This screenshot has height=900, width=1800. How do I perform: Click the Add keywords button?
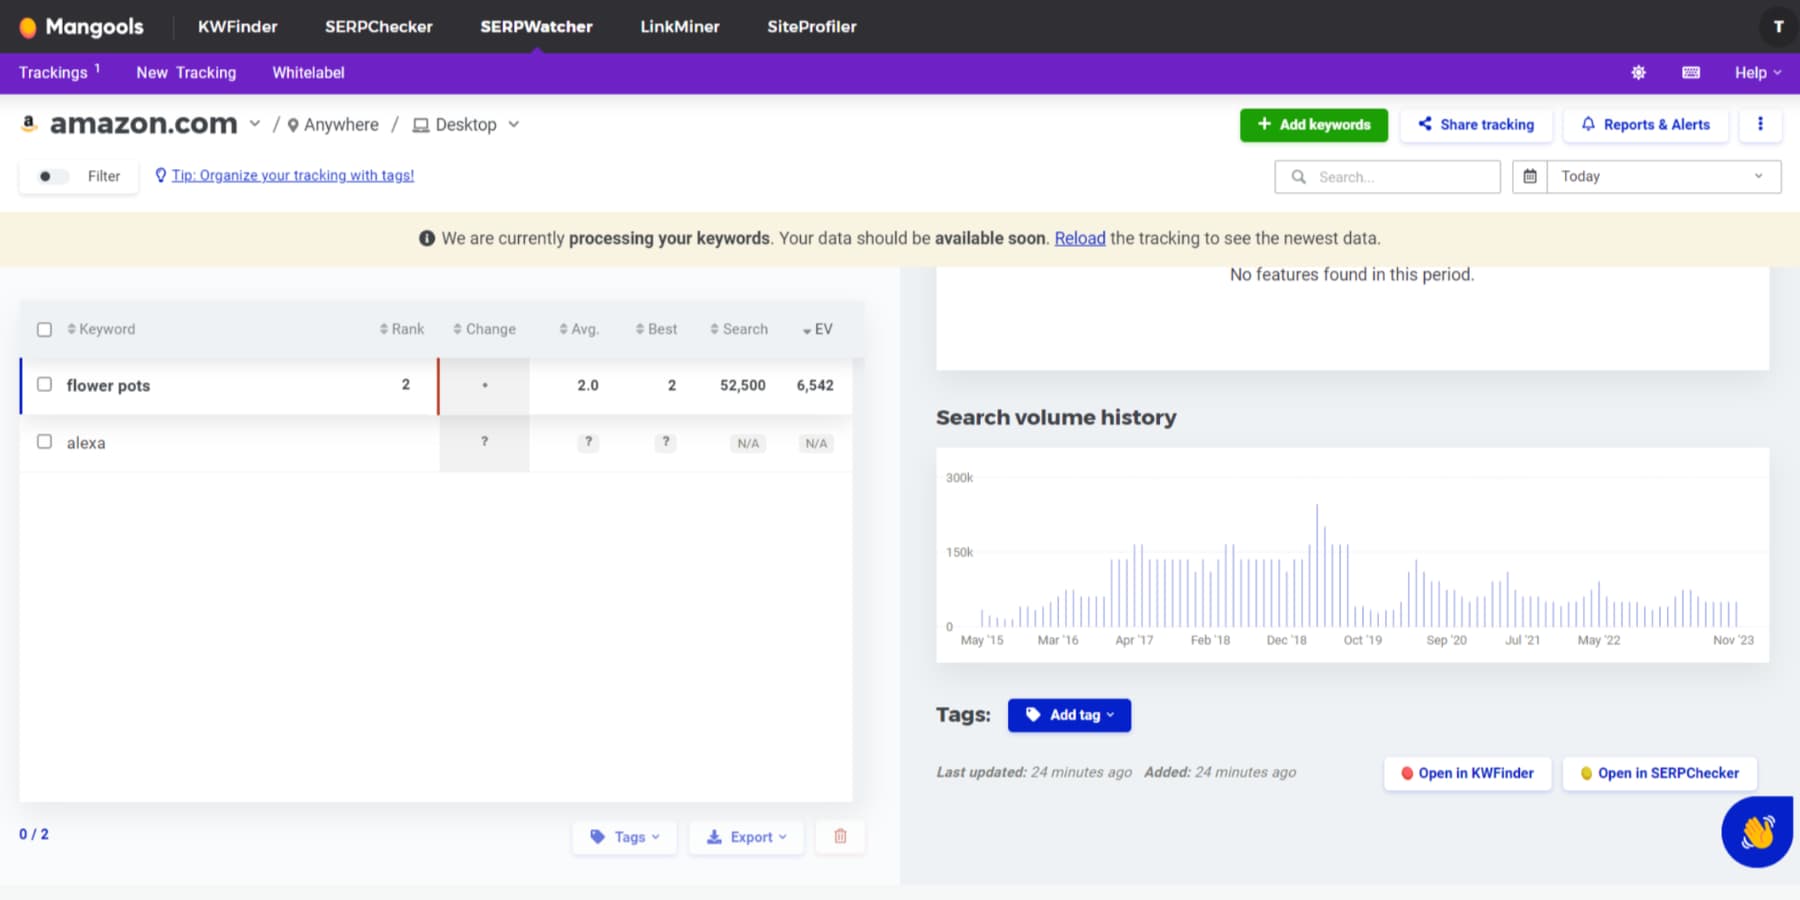1313,125
